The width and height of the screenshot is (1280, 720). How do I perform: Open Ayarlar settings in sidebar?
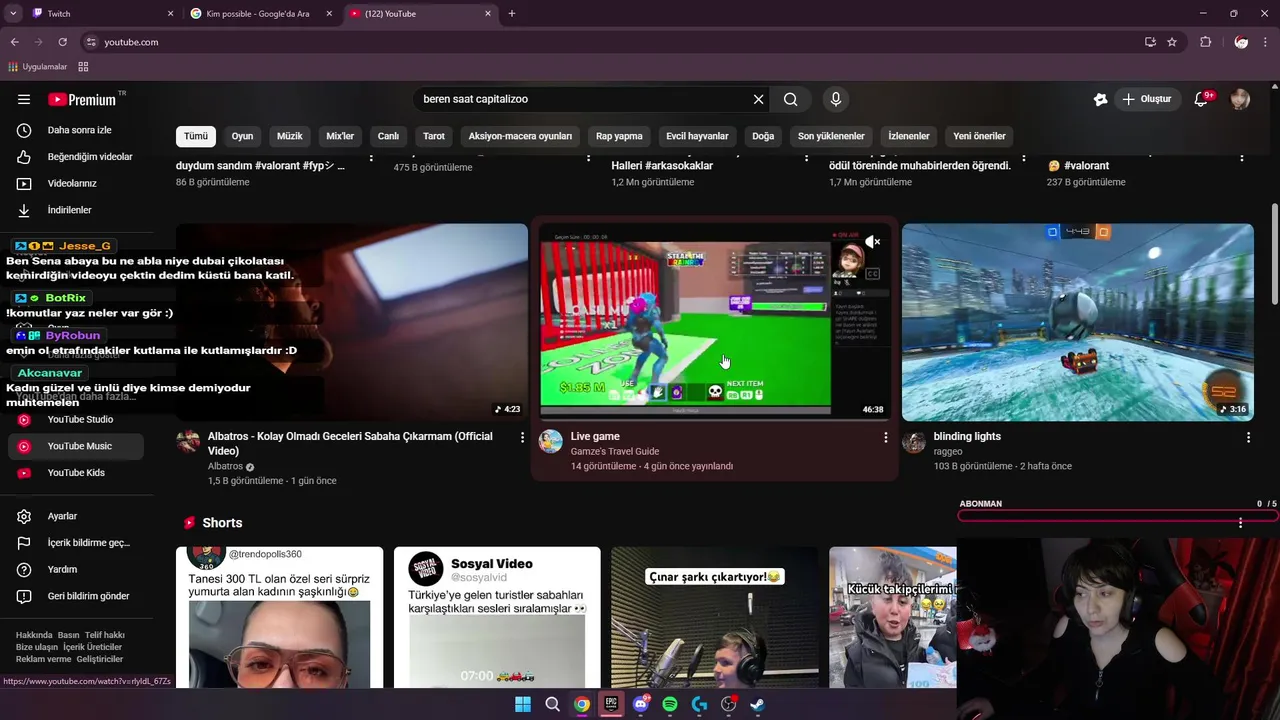click(76, 516)
